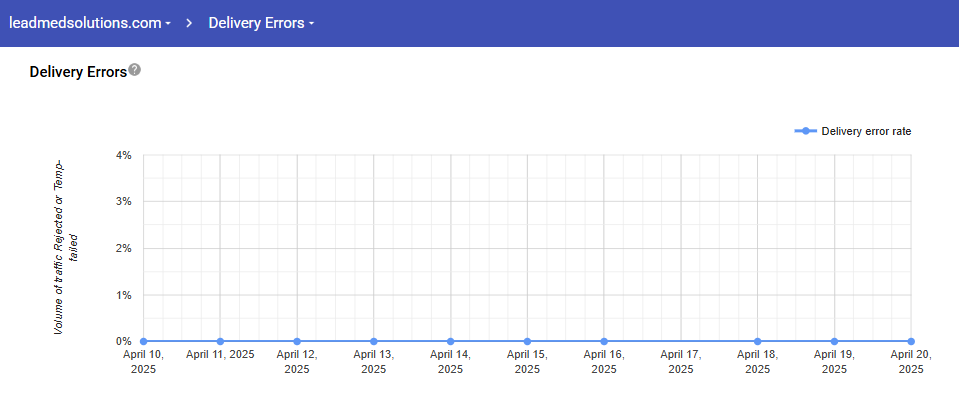959x402 pixels.
Task: Click the help icon beside Delivery Errors heading
Action: (135, 70)
